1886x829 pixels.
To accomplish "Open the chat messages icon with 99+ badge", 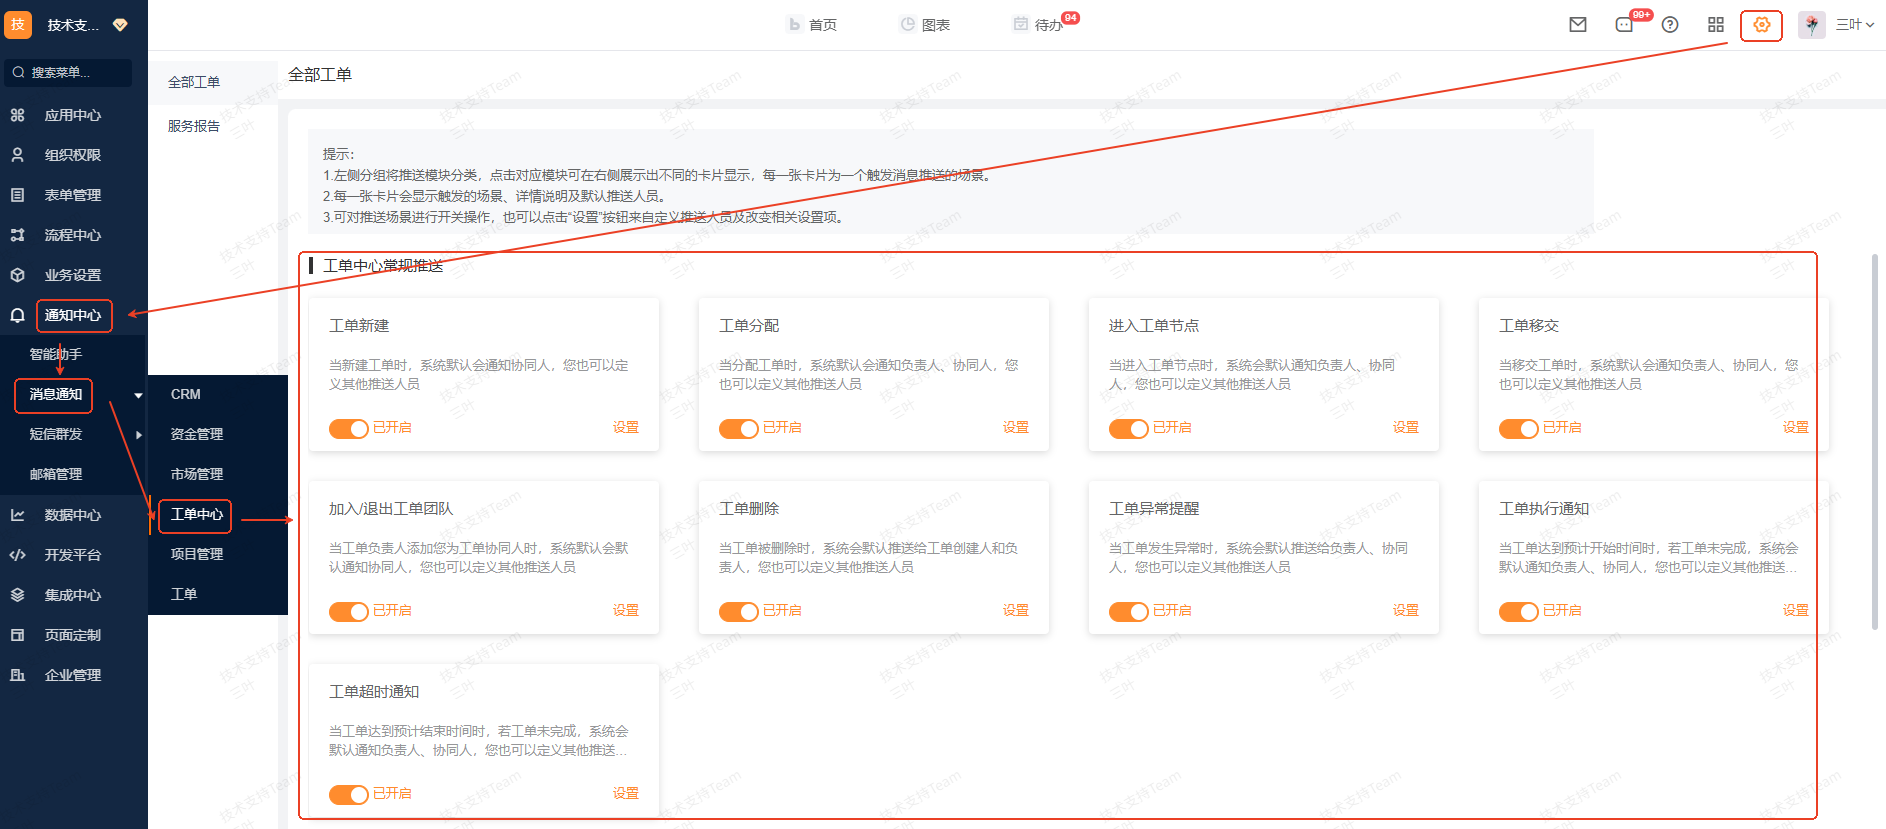I will [x=1624, y=25].
